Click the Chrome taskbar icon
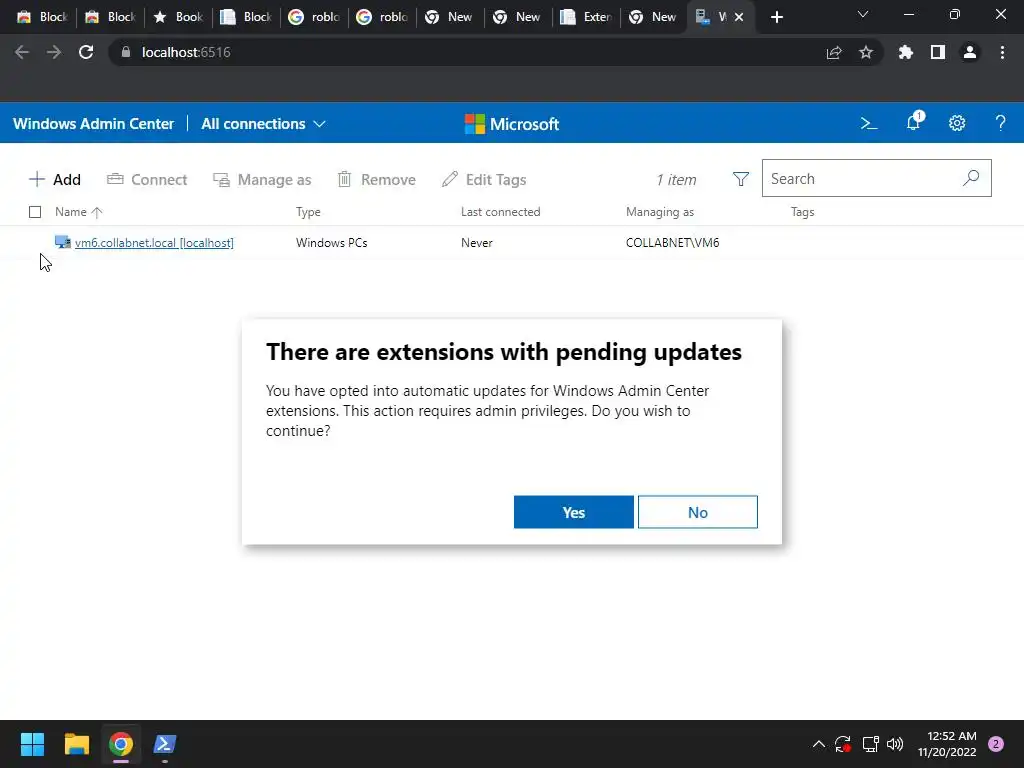This screenshot has width=1024, height=768. pos(121,744)
